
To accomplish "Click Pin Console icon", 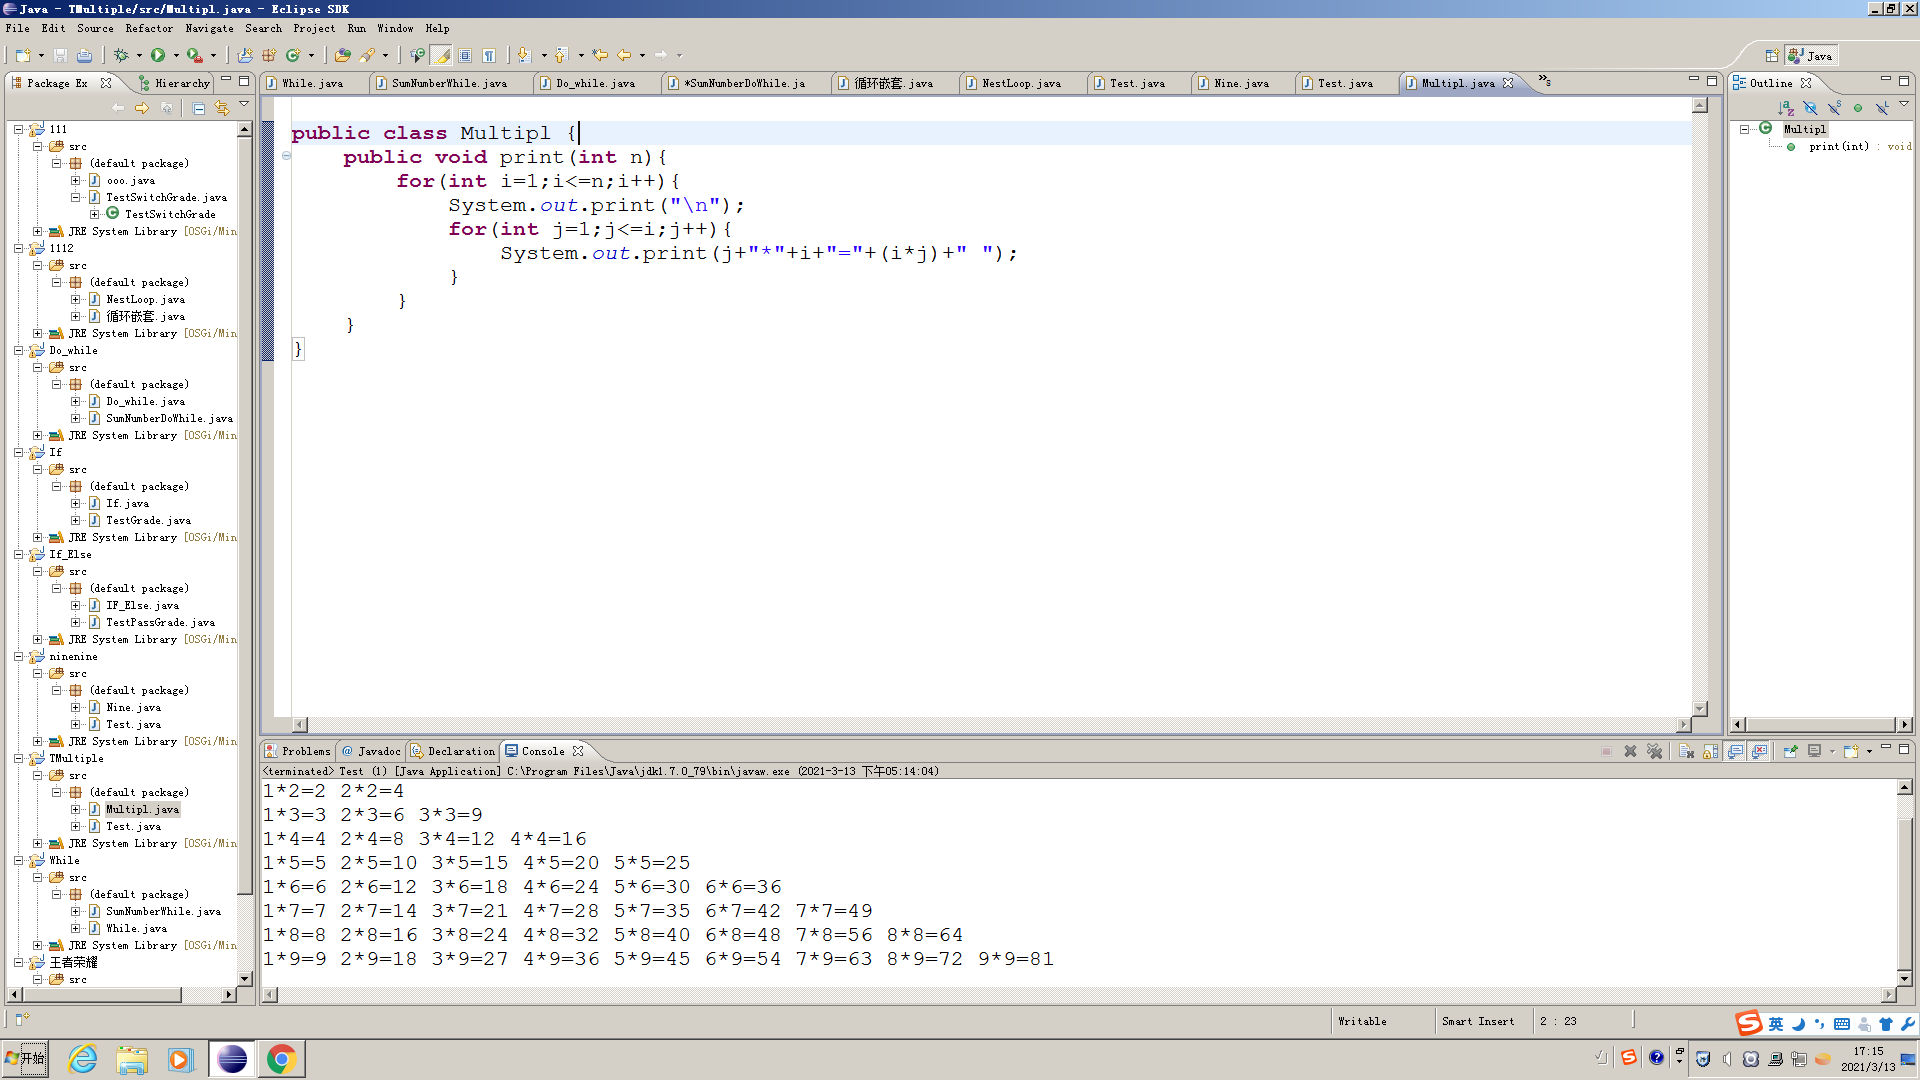I will tap(1790, 751).
